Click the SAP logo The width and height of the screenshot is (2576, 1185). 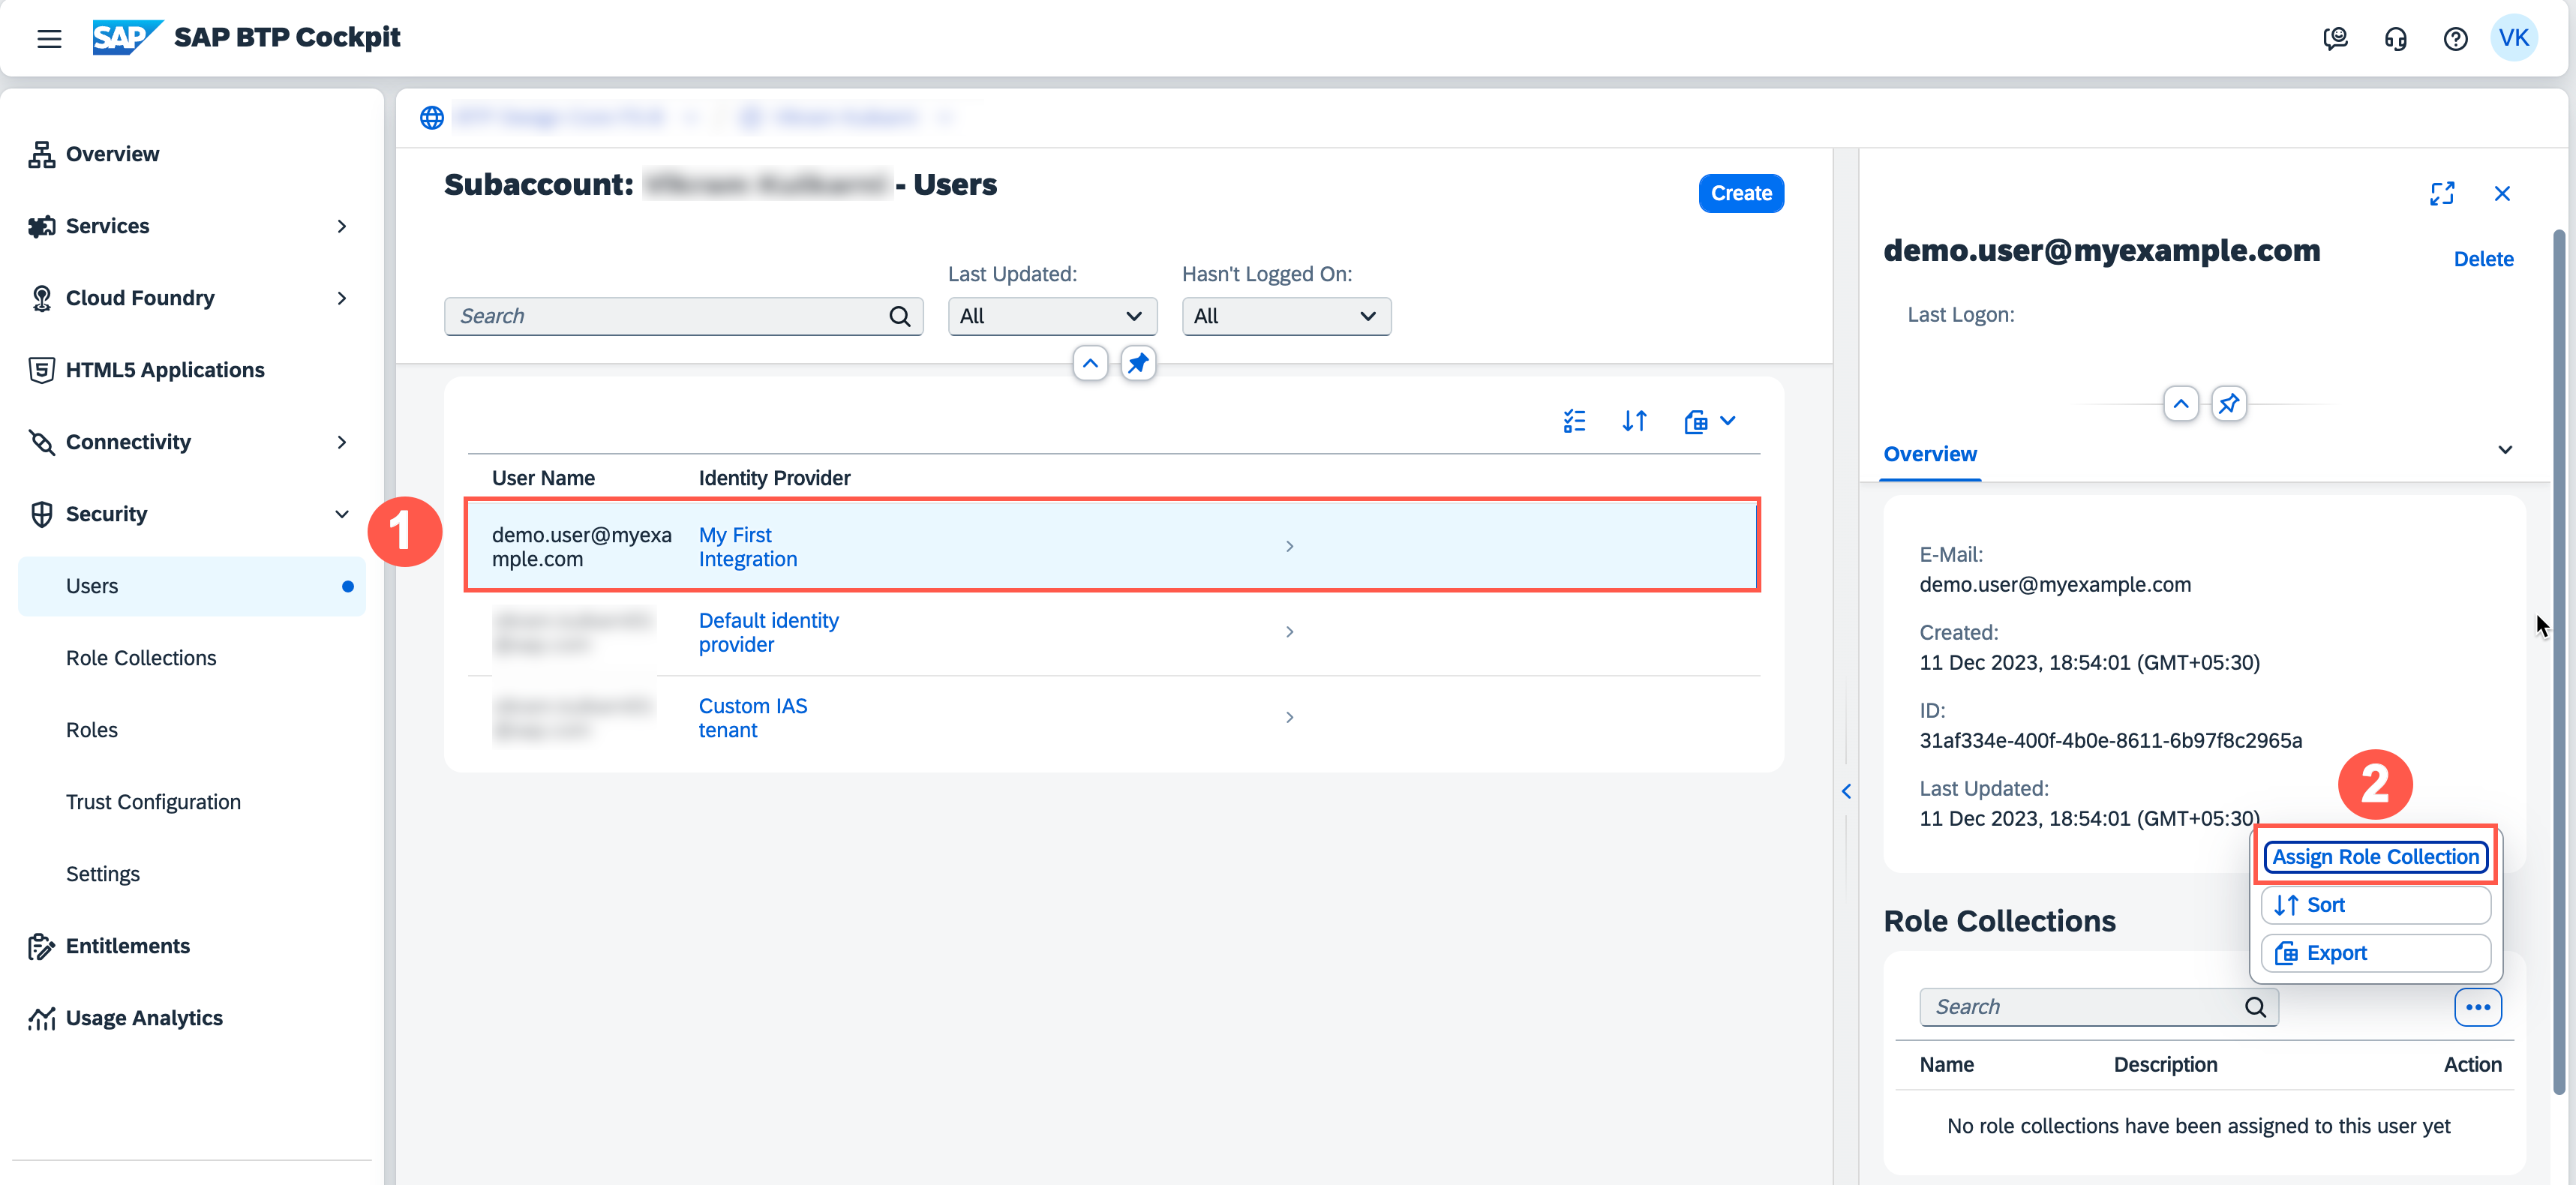pyautogui.click(x=127, y=37)
